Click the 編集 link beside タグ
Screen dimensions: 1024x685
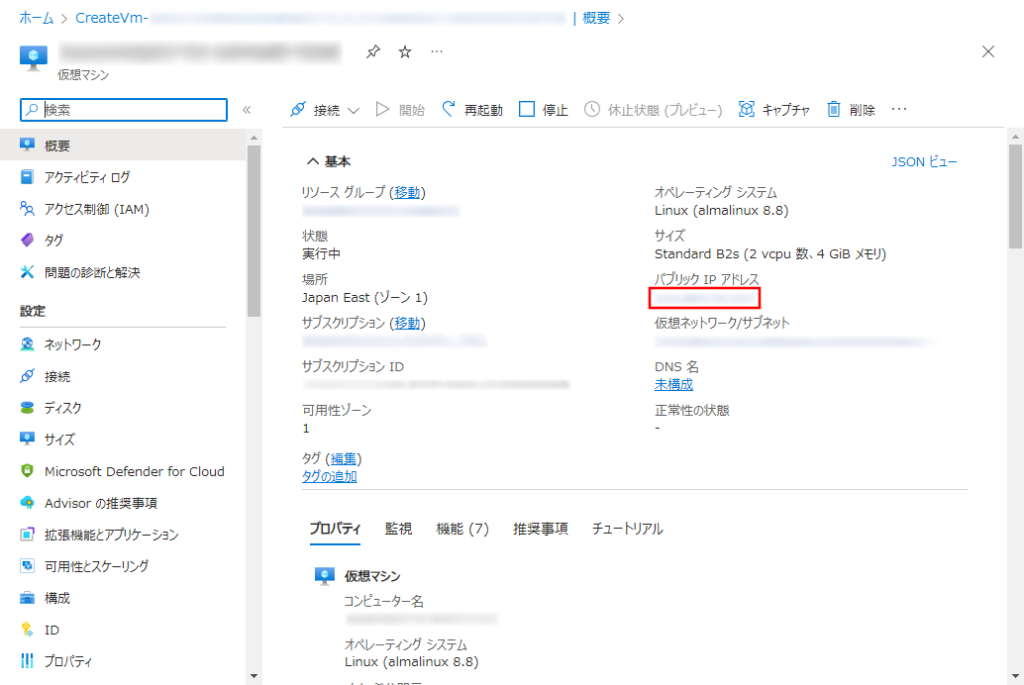coord(343,459)
